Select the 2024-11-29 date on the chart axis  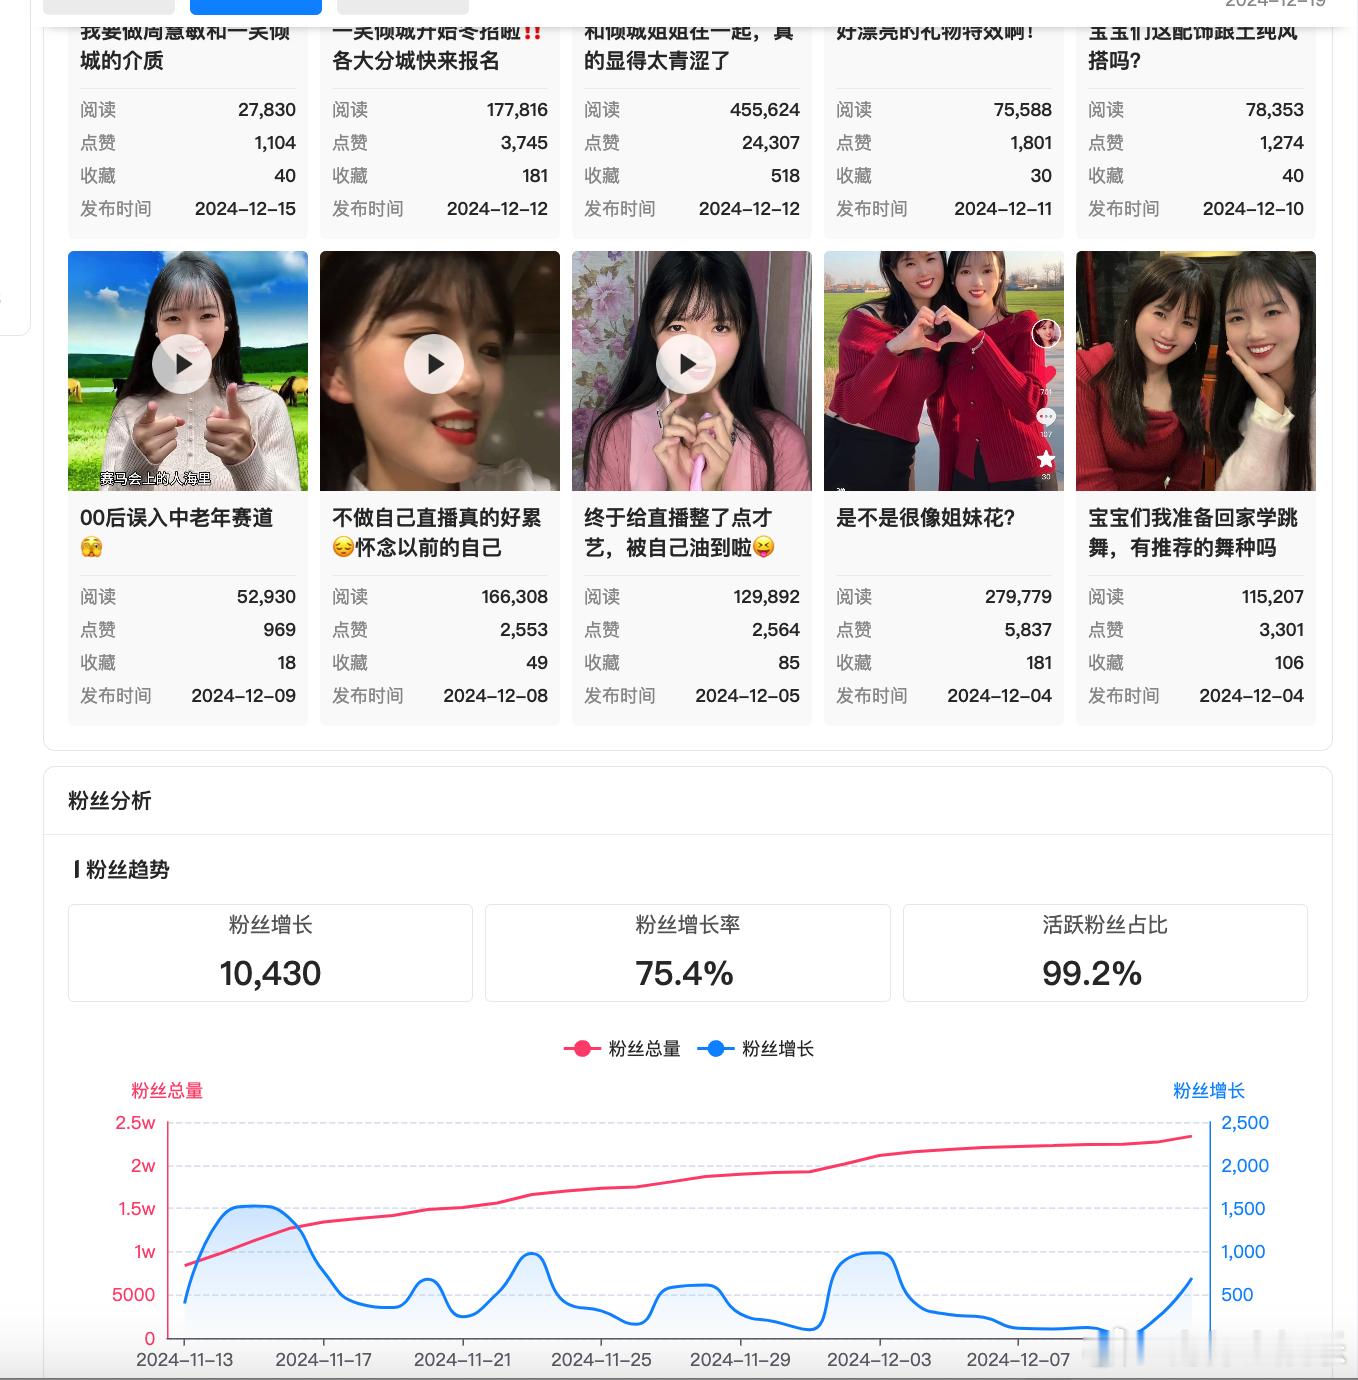point(740,1360)
